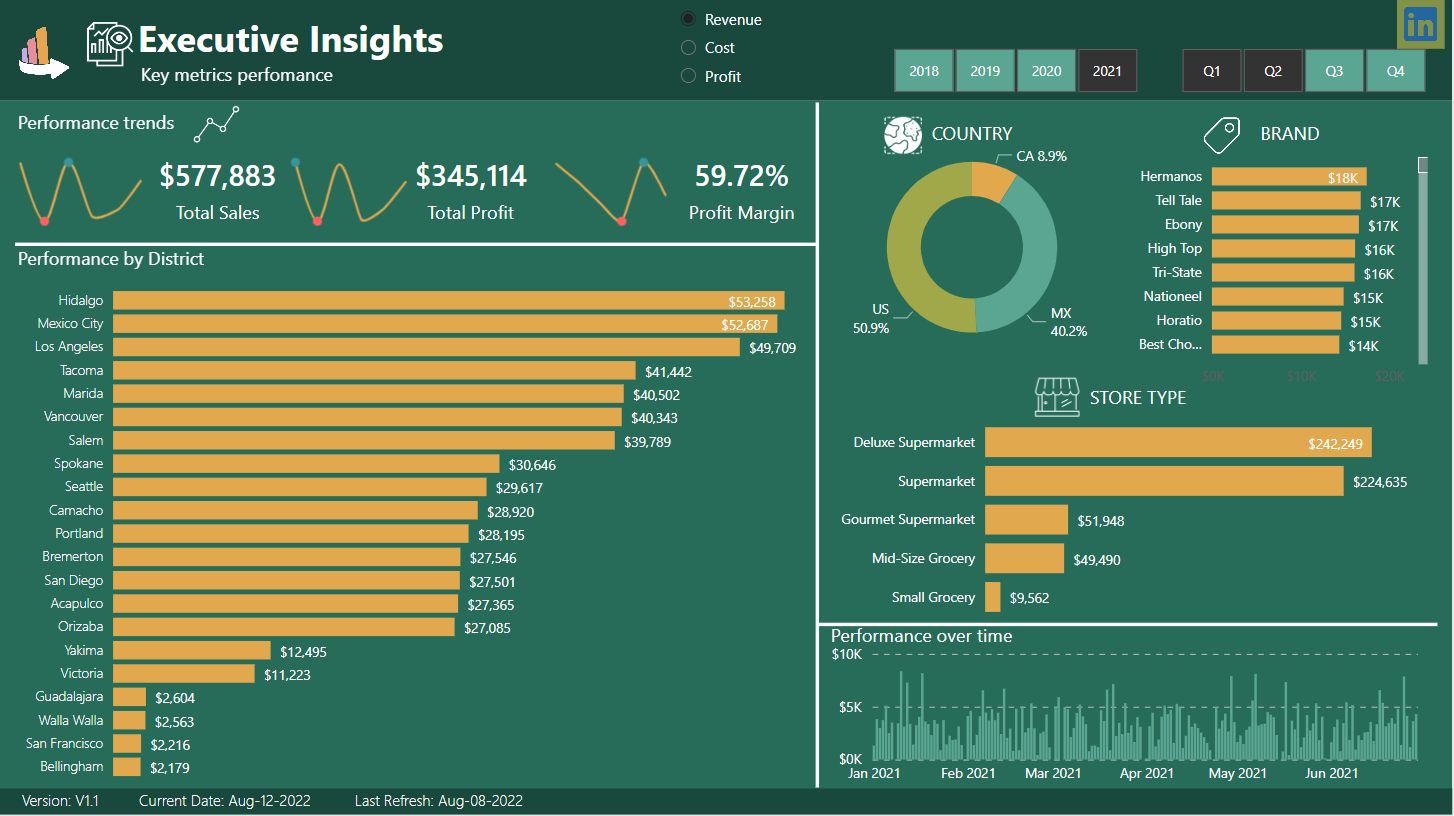Click the 59.72% Profit Margin value
The image size is (1454, 816).
(x=741, y=176)
